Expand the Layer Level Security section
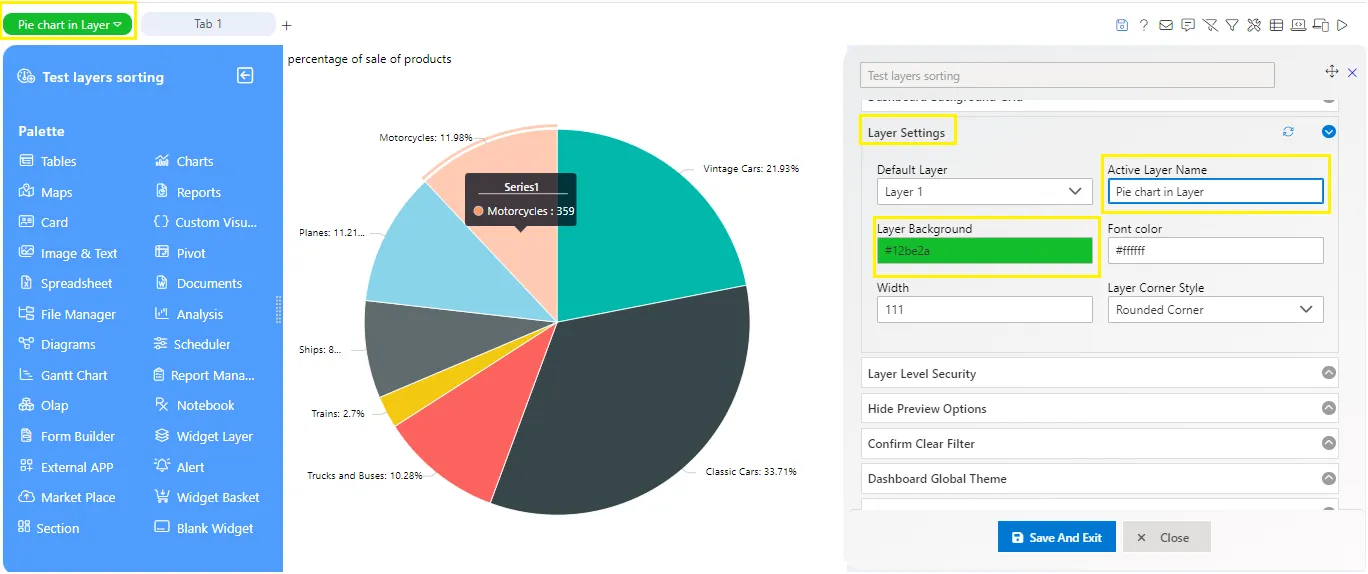The width and height of the screenshot is (1368, 574). pyautogui.click(x=1099, y=373)
